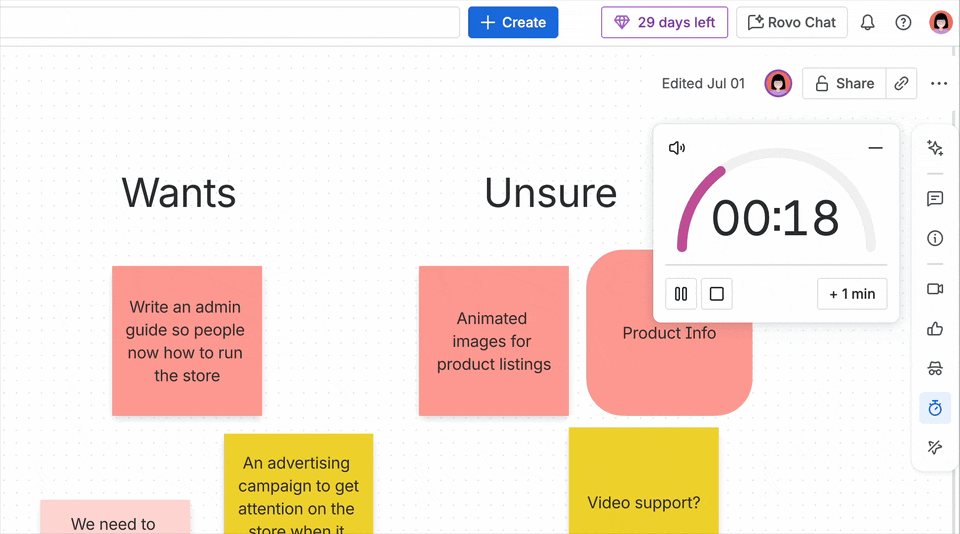Image resolution: width=960 pixels, height=534 pixels.
Task: Open Rovo Chat
Action: point(792,22)
